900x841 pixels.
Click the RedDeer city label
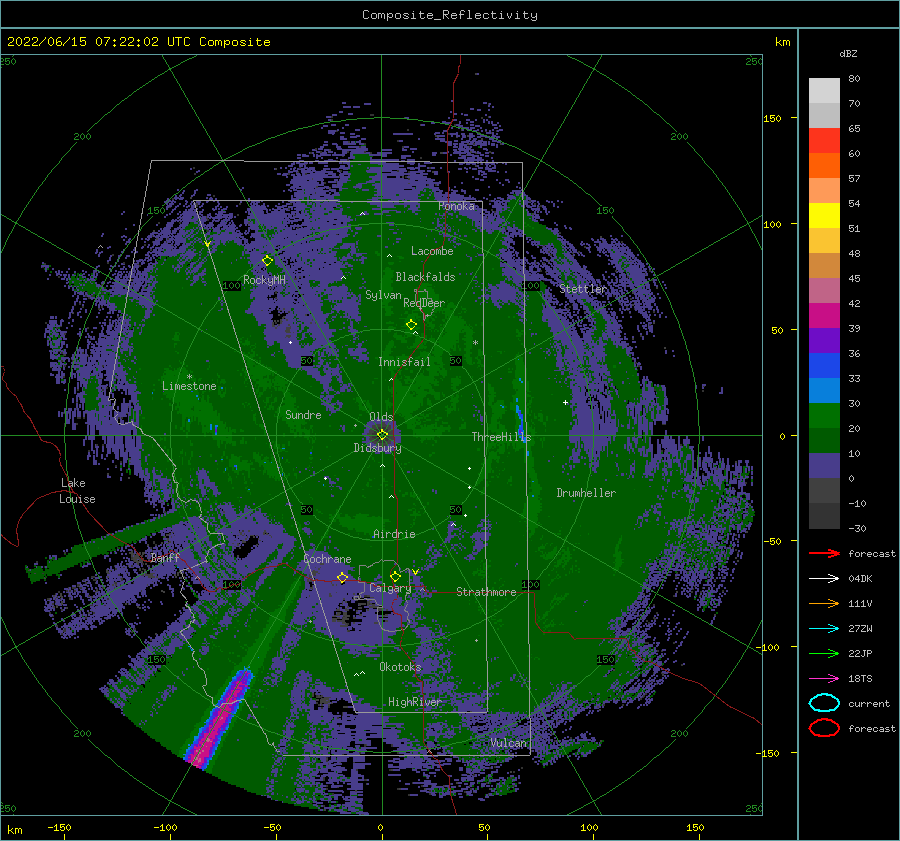click(424, 303)
